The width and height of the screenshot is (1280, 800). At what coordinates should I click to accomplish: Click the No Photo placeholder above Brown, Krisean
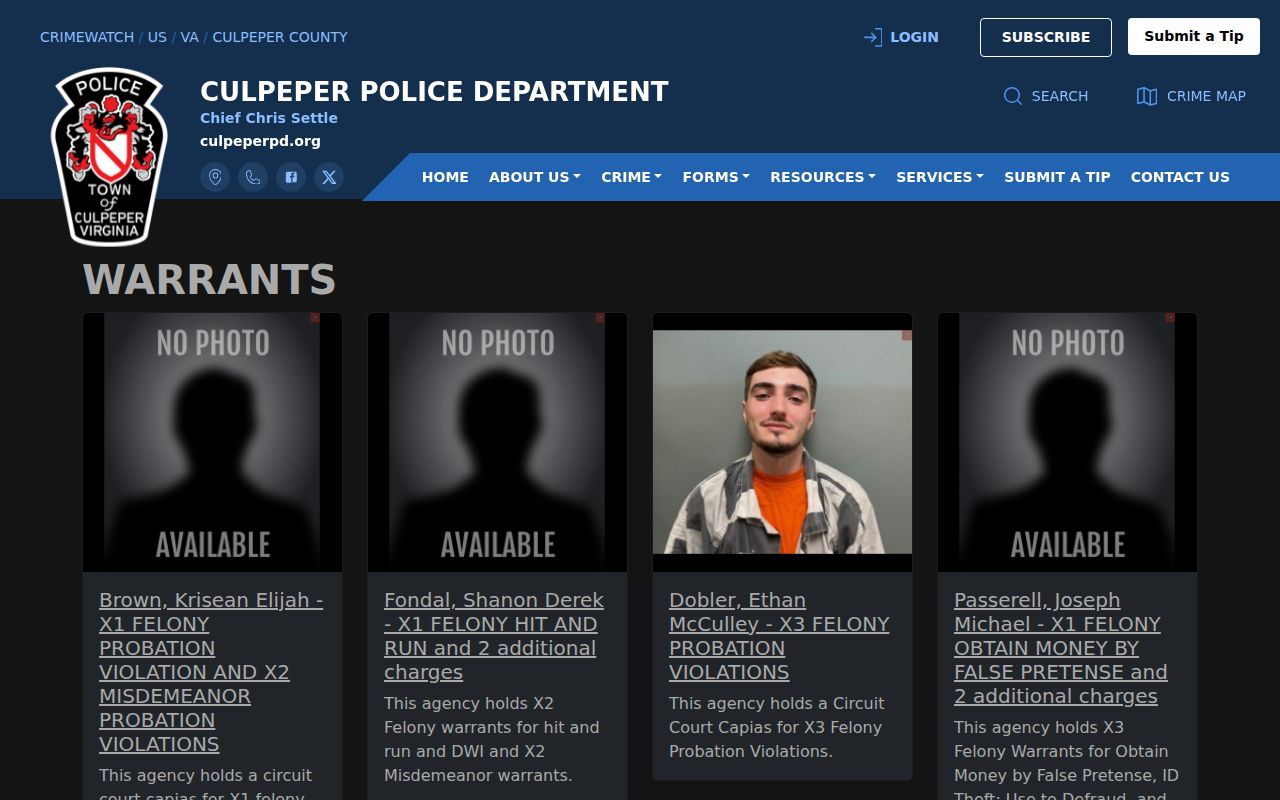tap(212, 442)
